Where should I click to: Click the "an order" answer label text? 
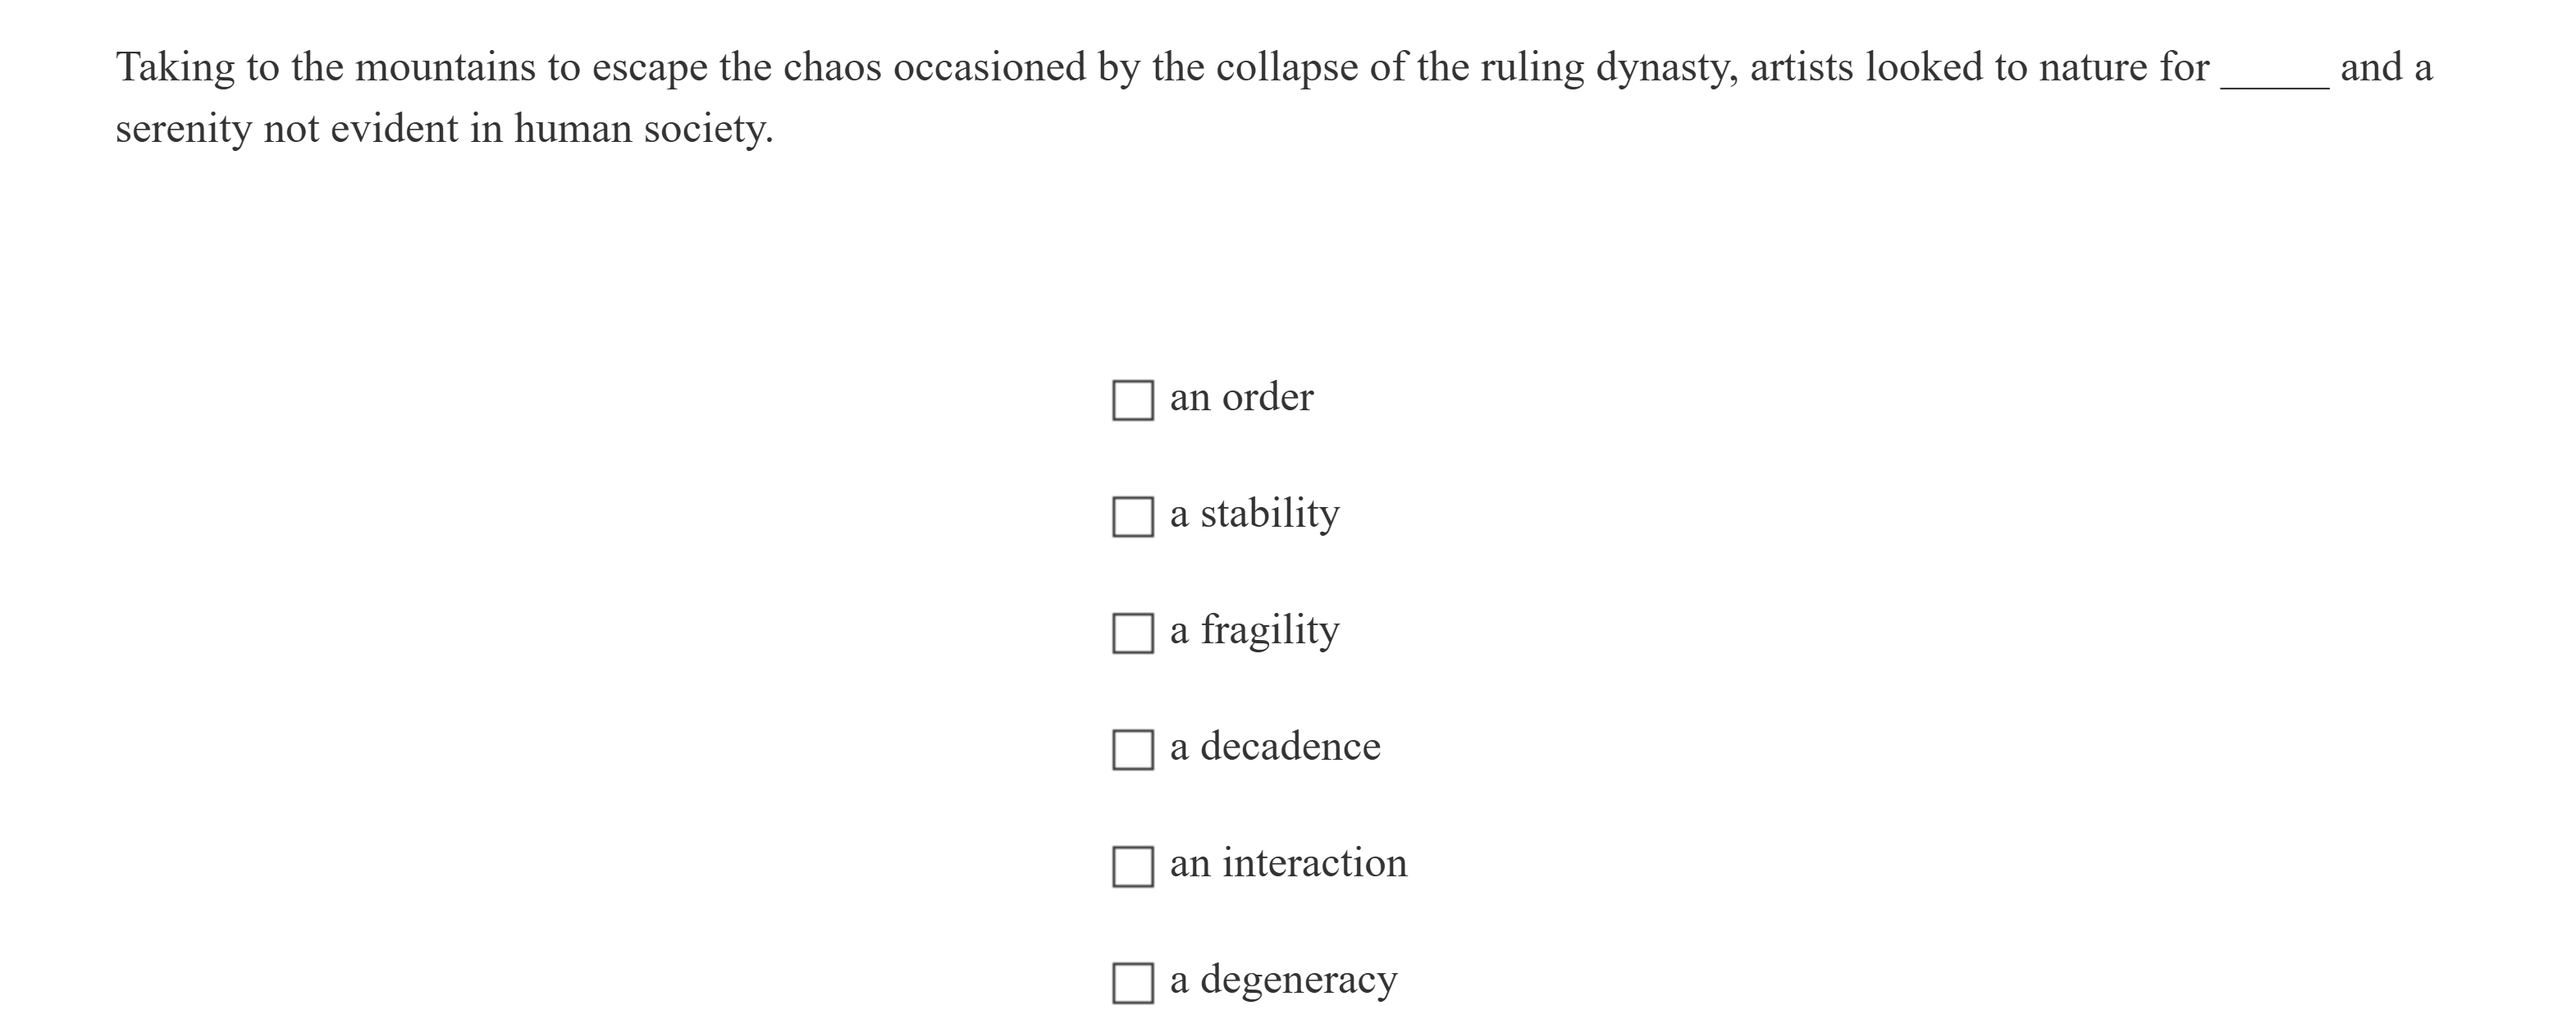tap(1242, 398)
